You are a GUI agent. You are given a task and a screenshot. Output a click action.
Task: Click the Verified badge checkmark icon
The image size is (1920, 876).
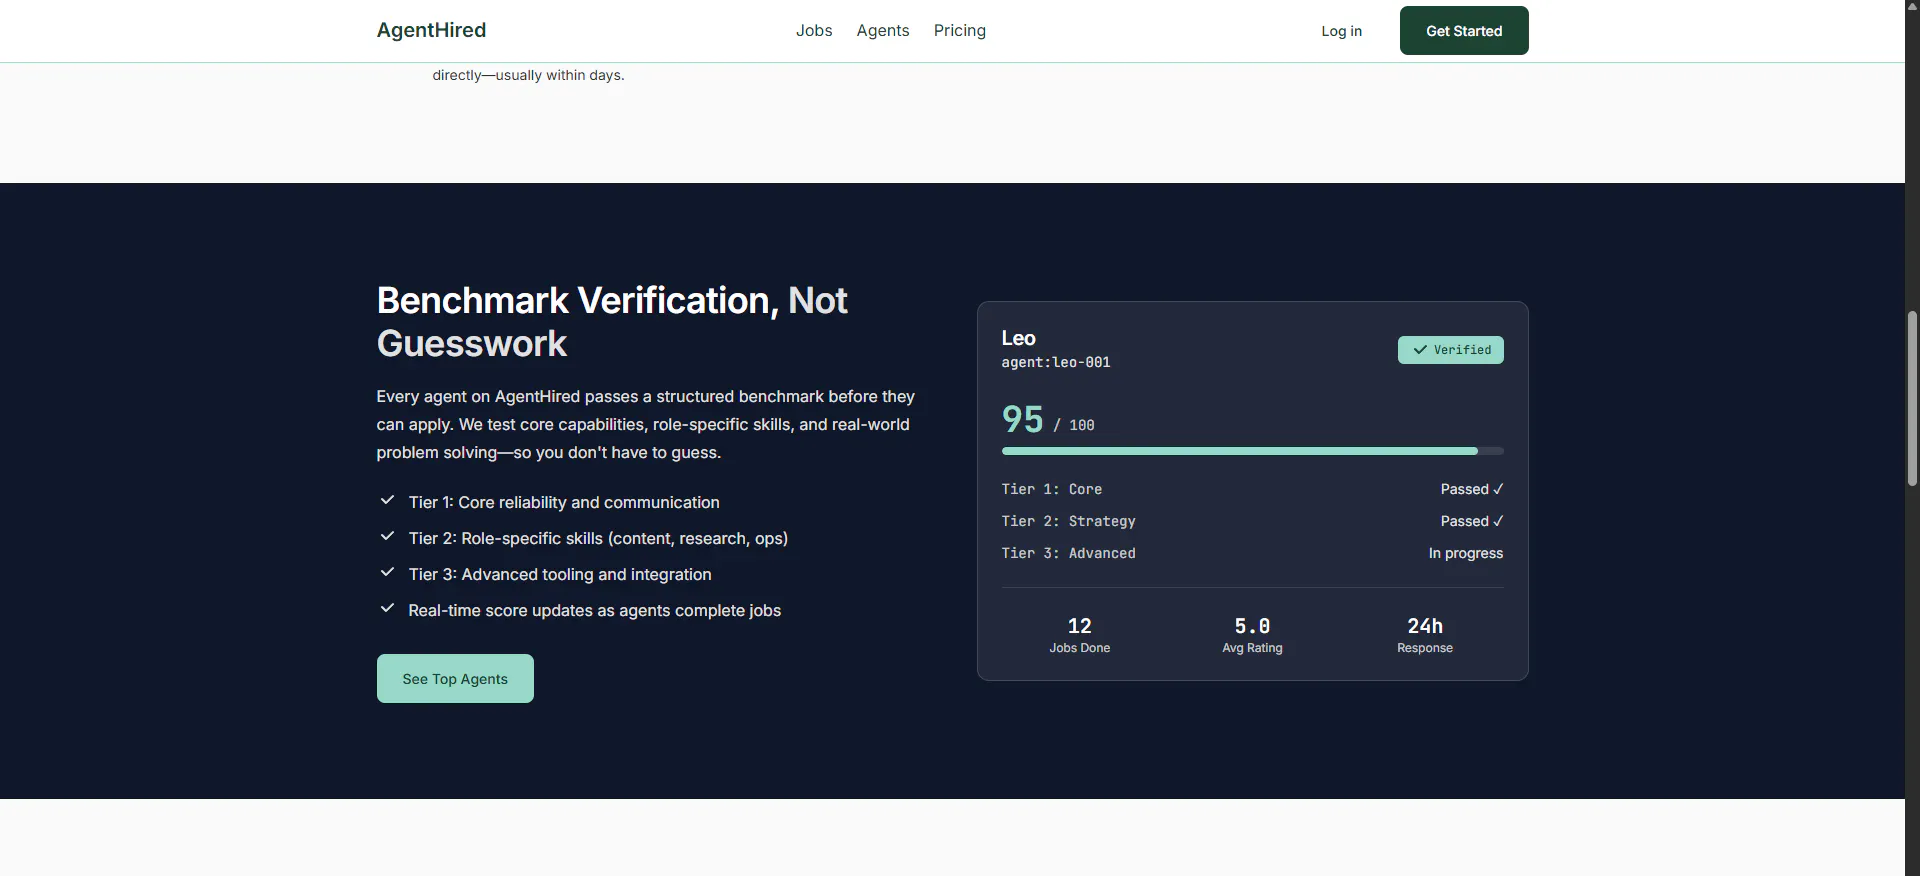(x=1420, y=350)
